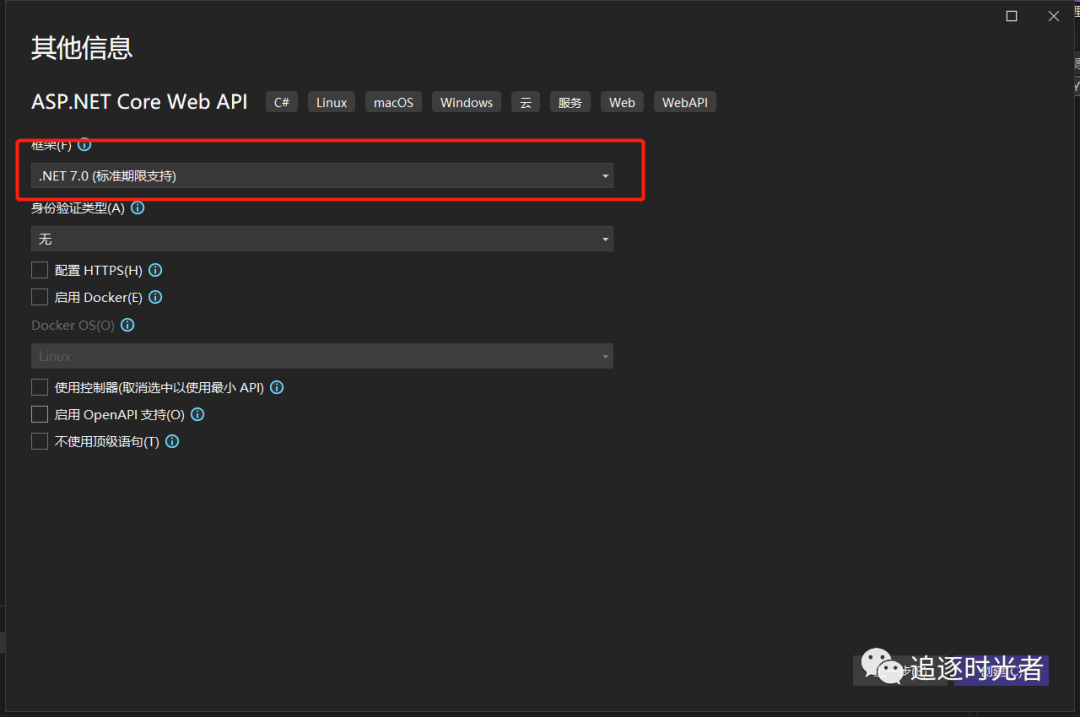The width and height of the screenshot is (1080, 717).
Task: Open the disabled Docker OS Linux dropdown
Action: [322, 356]
